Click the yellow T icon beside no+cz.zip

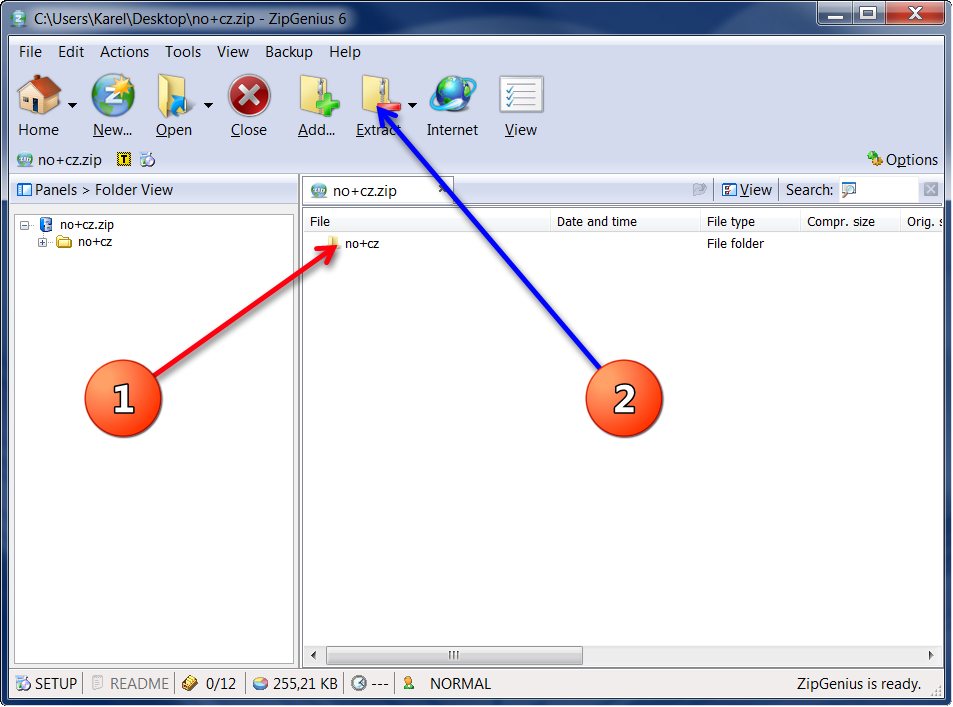124,160
